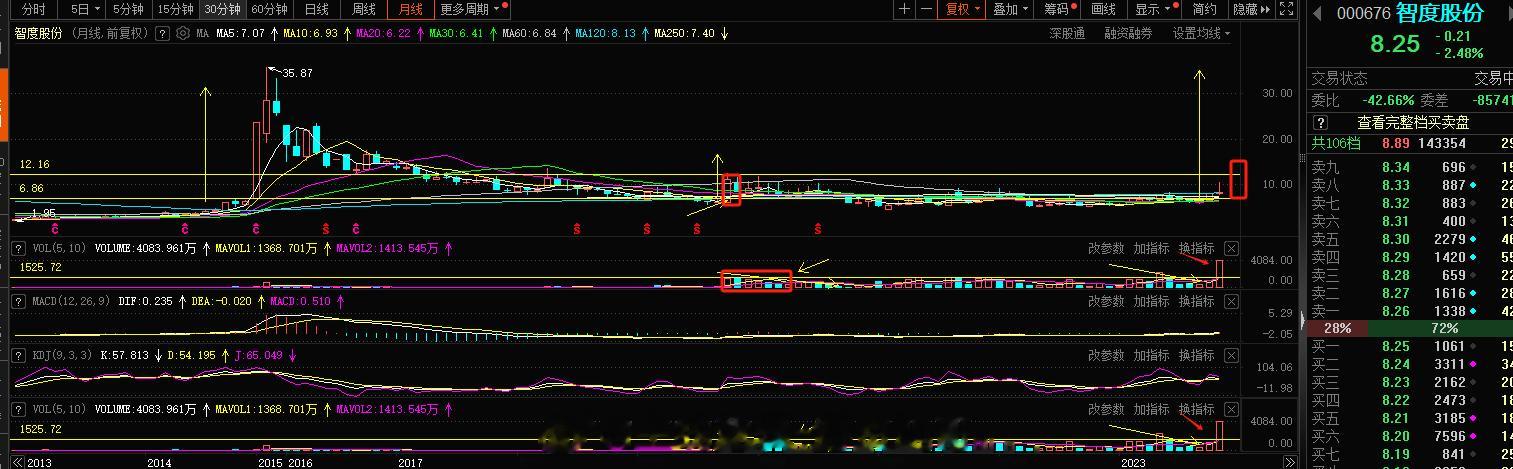Click 换指标 in the MACD panel
1513x469 pixels.
(1196, 302)
